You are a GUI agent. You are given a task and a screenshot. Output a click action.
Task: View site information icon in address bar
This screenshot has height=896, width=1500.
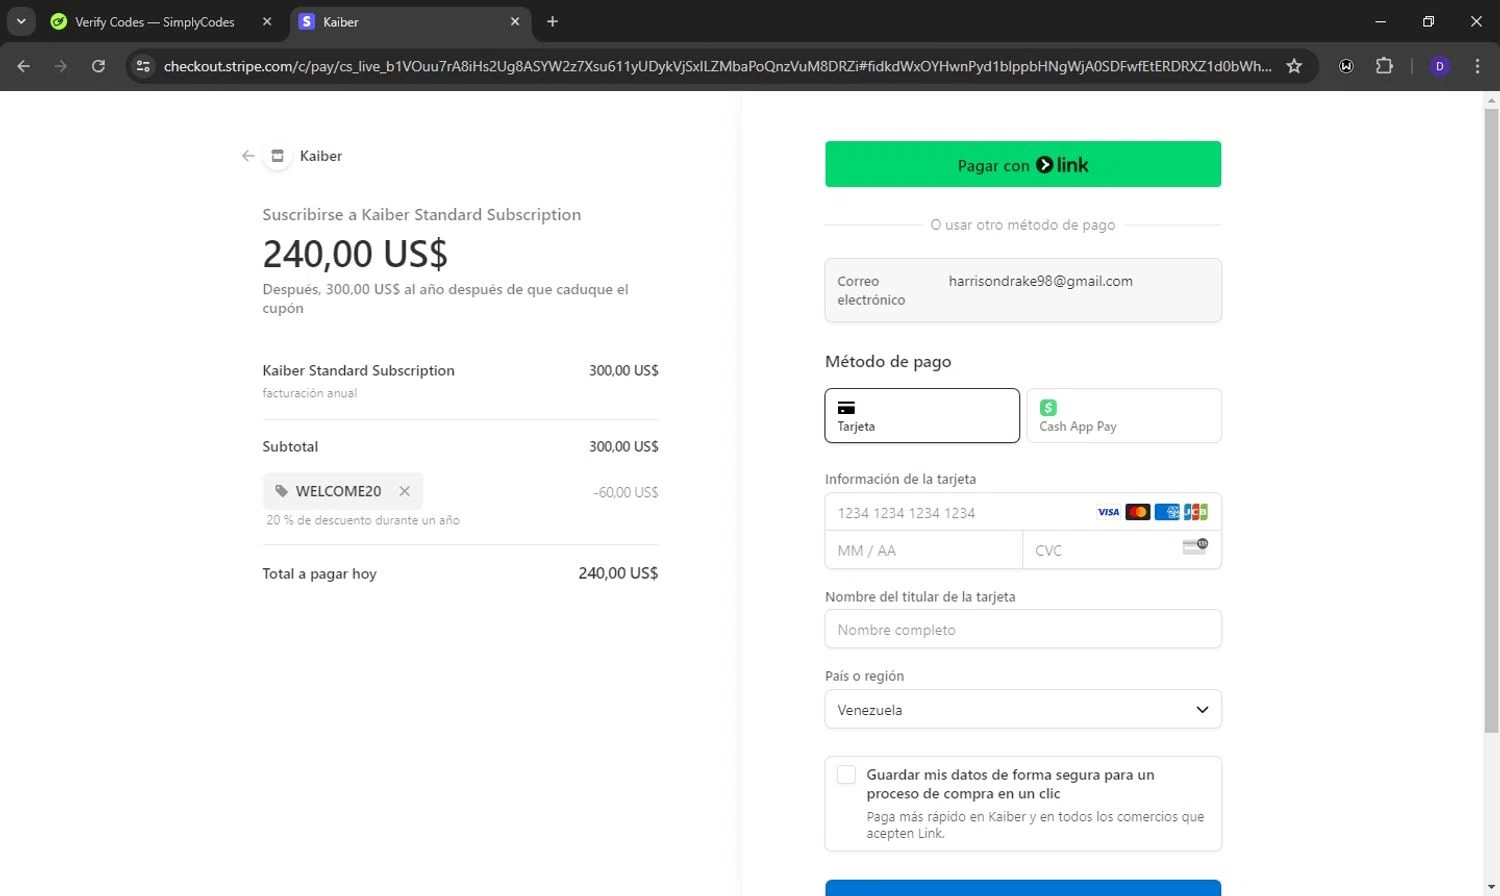click(x=143, y=66)
